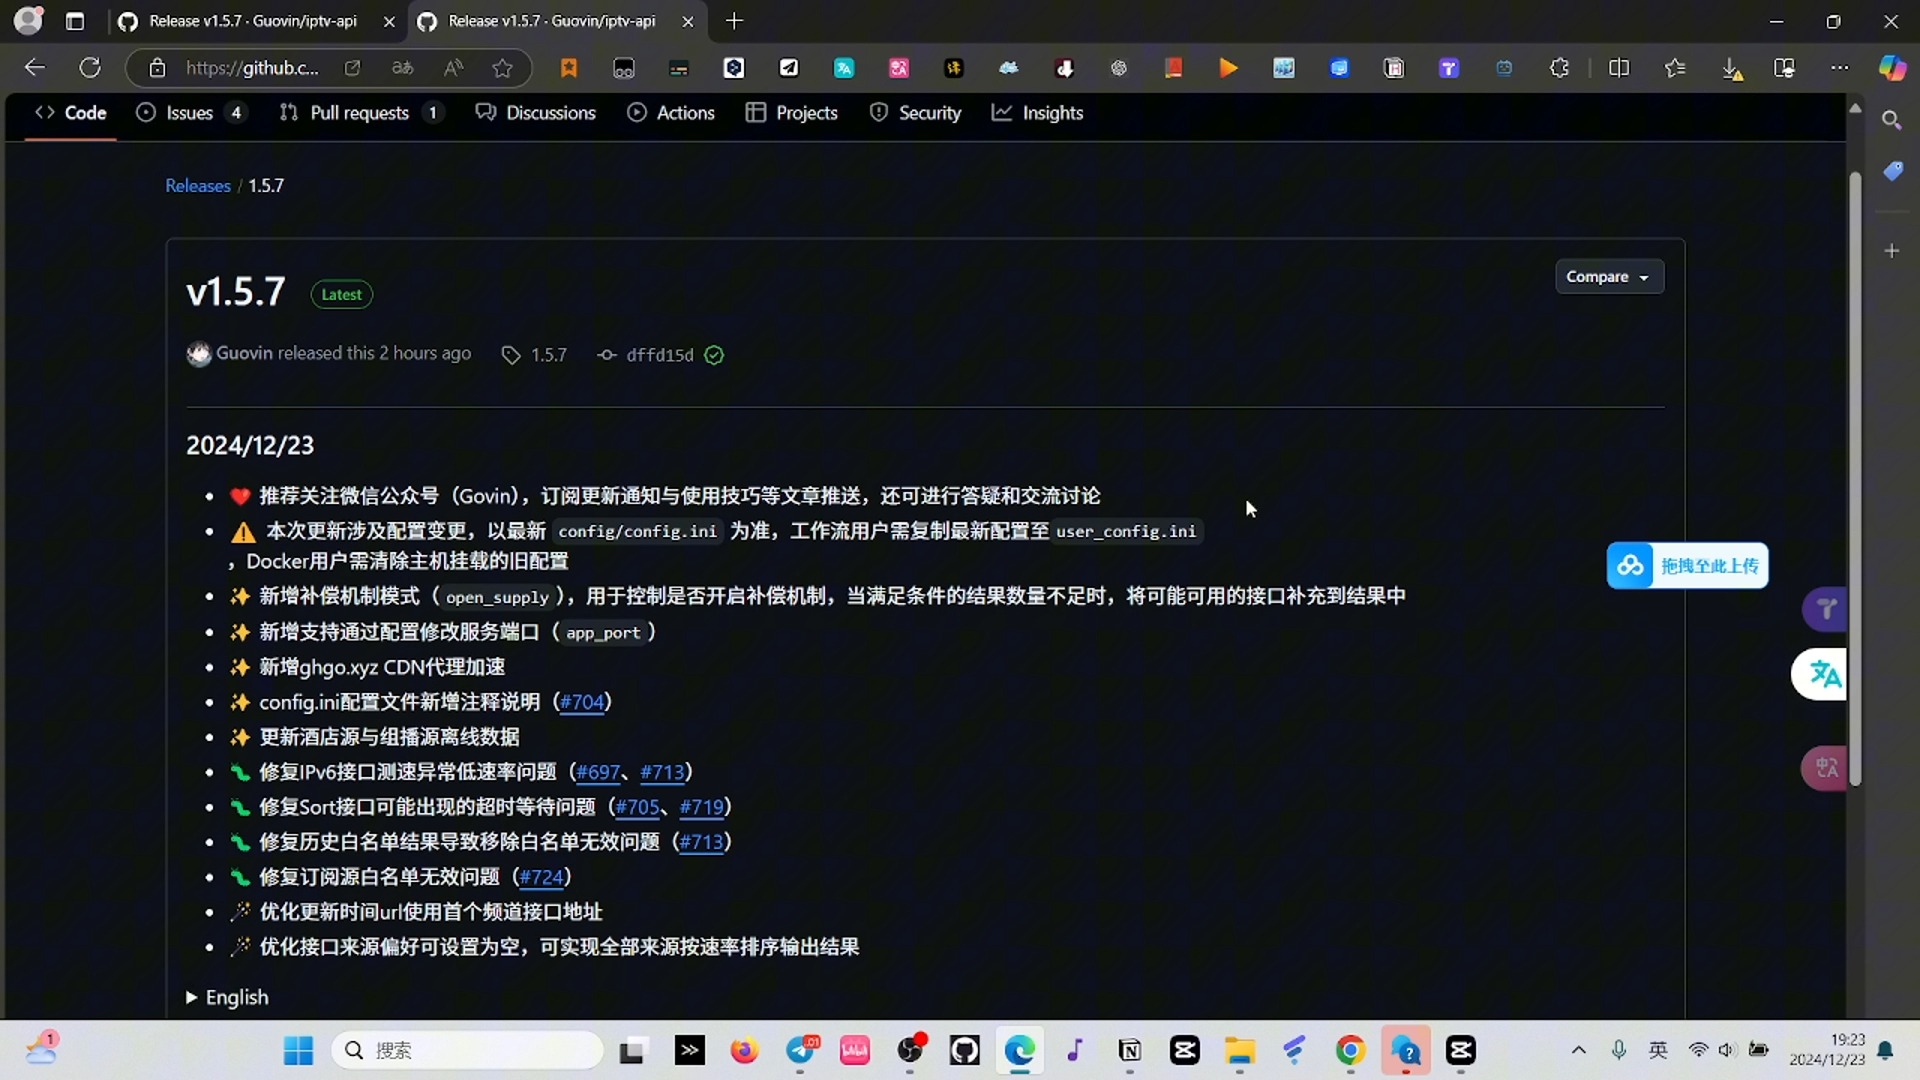1920x1080 pixels.
Task: Close the active Release v1.5.7 tab
Action: tap(688, 21)
